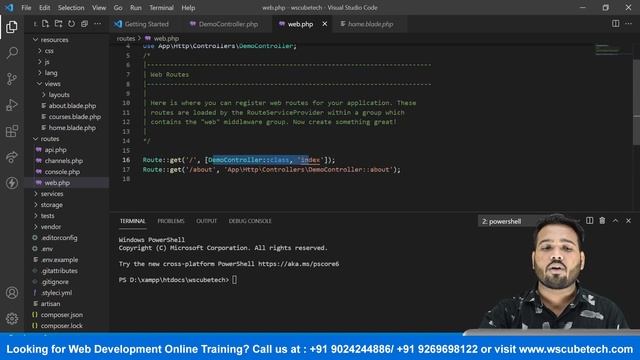Open the Extensions view
640x360 pixels.
pos(12,131)
